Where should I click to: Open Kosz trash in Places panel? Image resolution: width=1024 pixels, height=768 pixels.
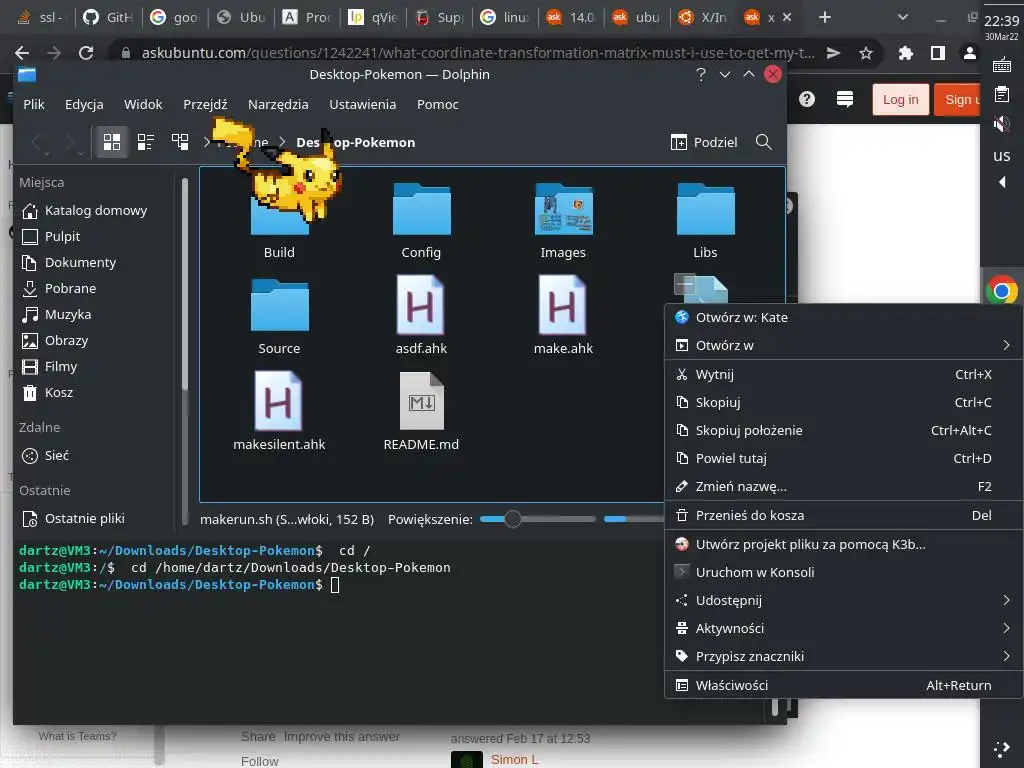95,392
